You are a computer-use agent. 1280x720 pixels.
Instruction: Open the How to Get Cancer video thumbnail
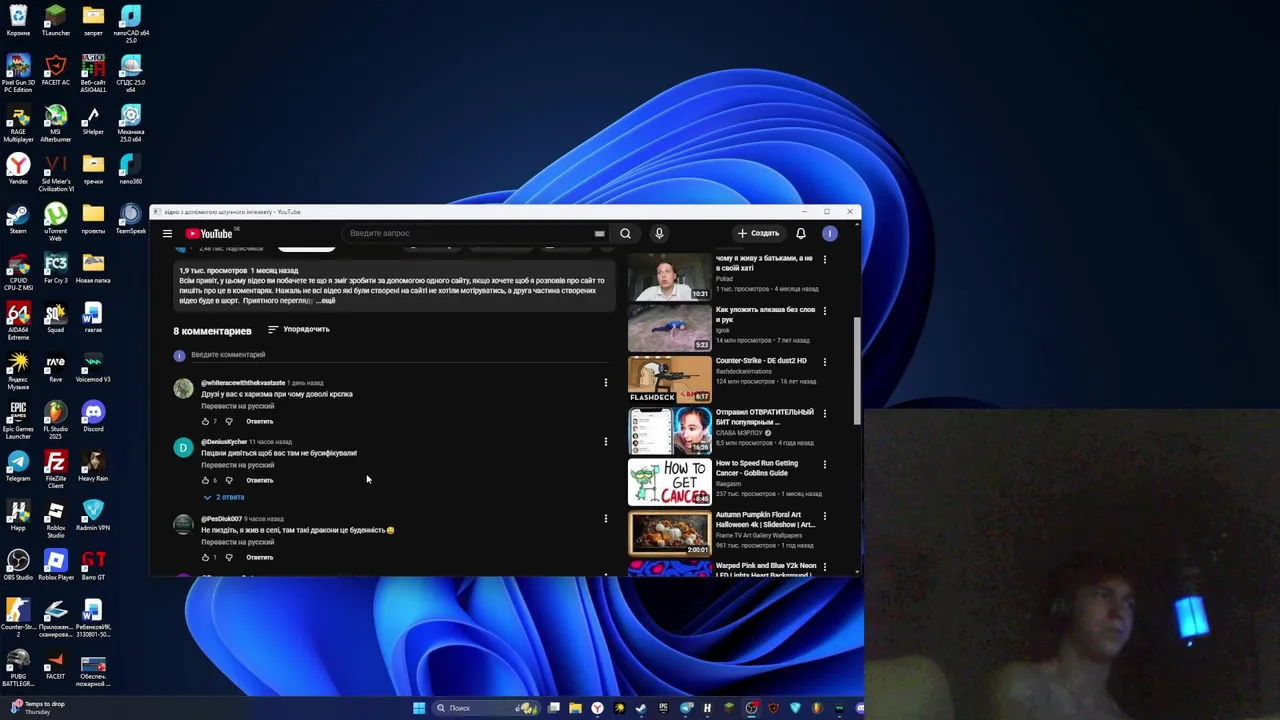point(670,481)
